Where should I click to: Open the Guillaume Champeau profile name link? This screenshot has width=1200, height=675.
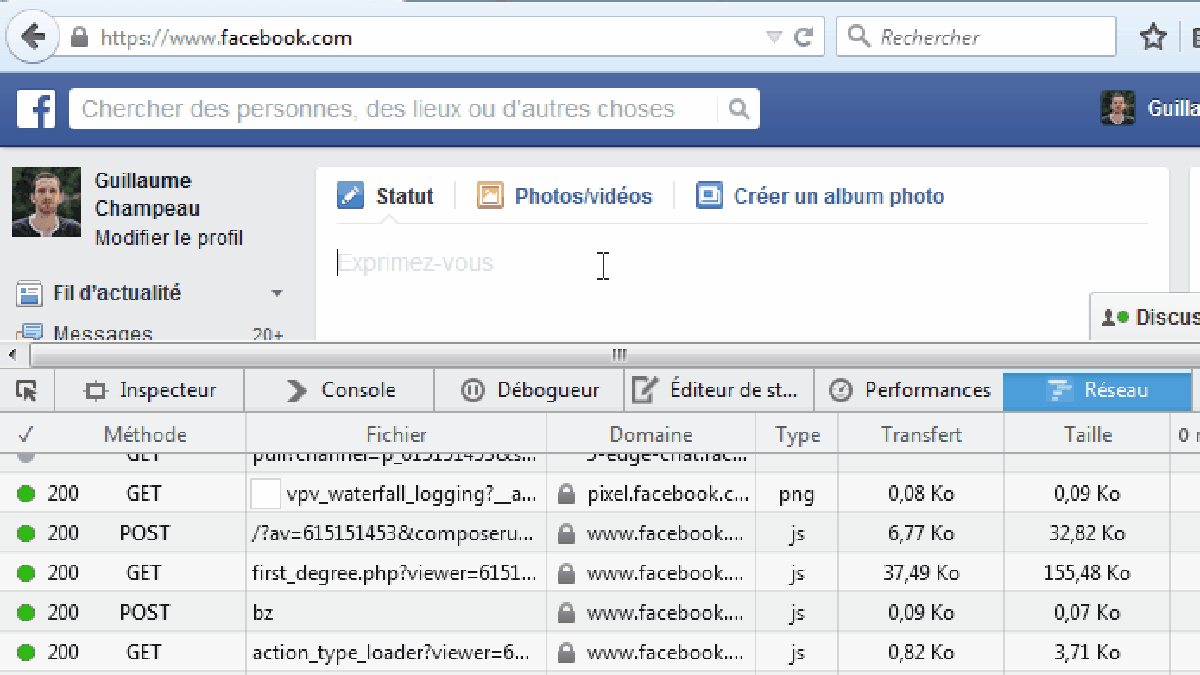point(147,195)
